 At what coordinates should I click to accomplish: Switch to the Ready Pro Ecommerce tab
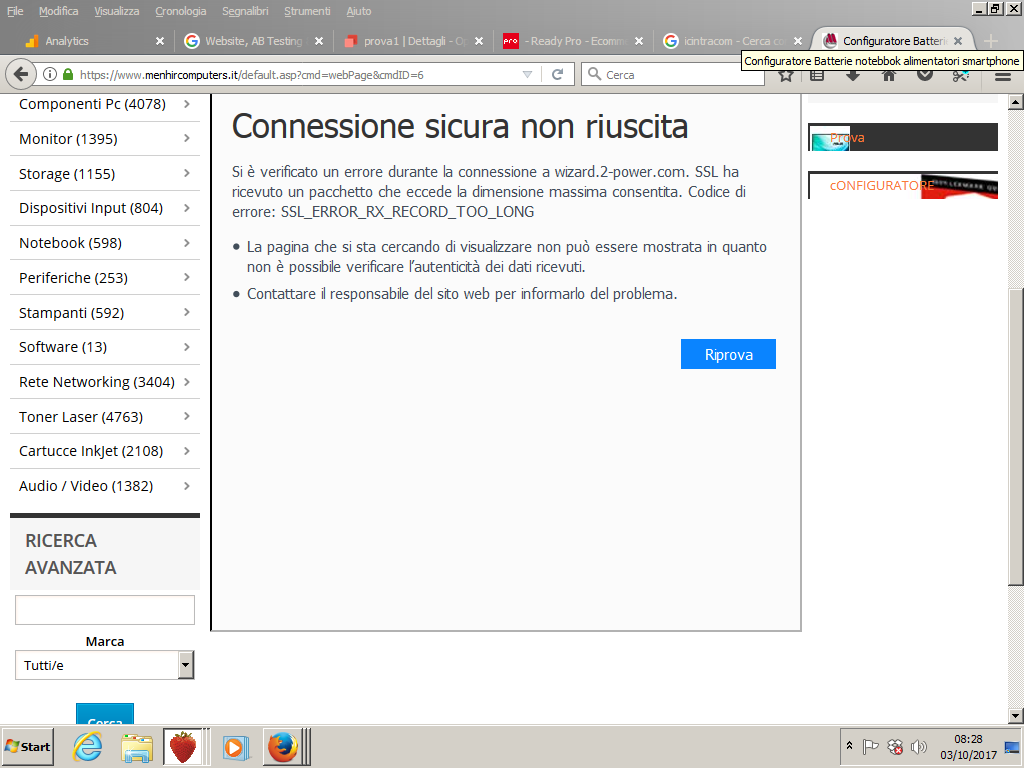pos(571,40)
